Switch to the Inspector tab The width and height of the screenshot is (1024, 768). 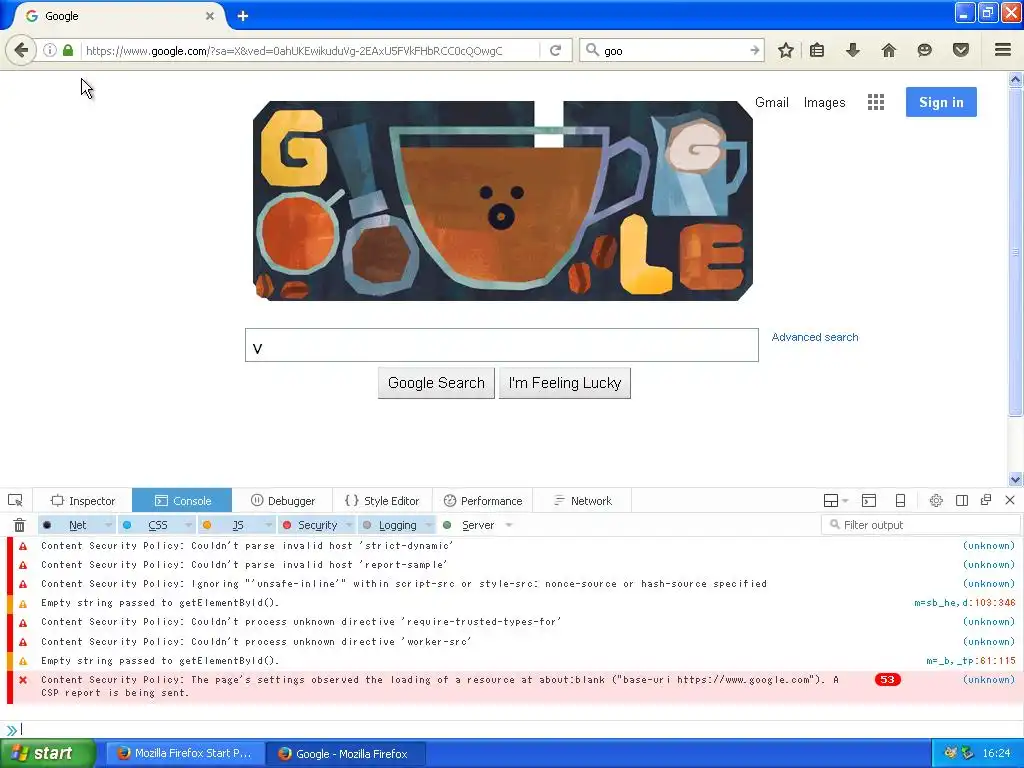[x=83, y=501]
